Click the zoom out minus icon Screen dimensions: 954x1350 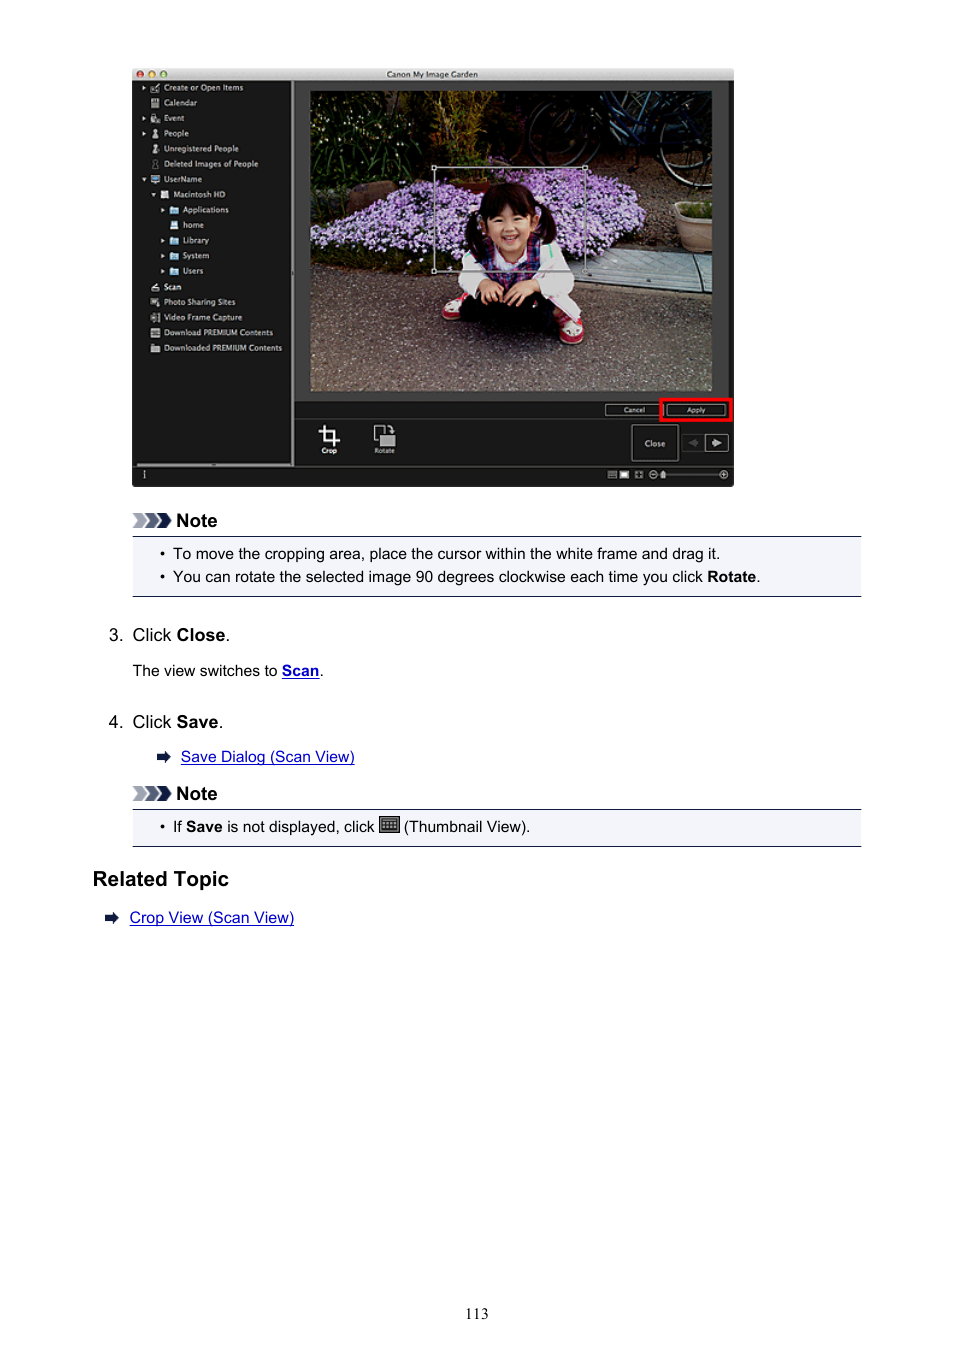point(652,475)
